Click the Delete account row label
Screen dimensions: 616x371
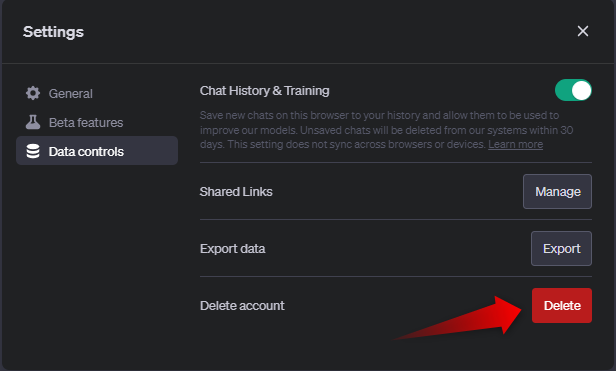point(242,306)
